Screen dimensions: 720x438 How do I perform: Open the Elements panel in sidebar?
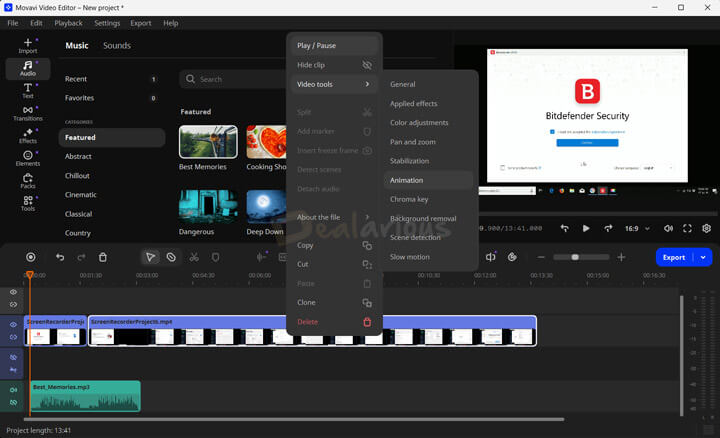tap(27, 158)
